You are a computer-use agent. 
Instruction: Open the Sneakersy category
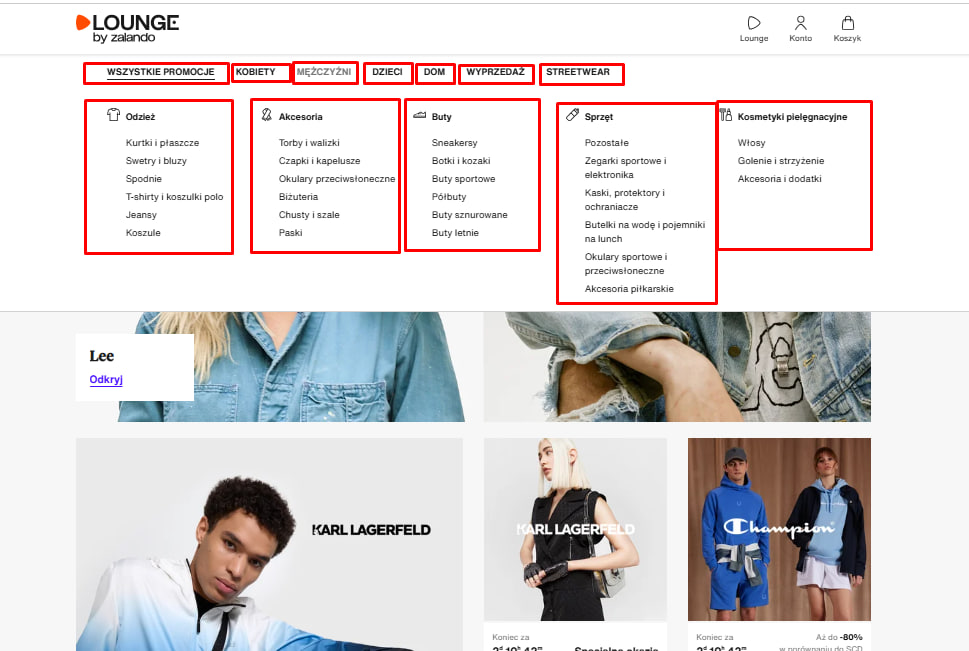[455, 143]
